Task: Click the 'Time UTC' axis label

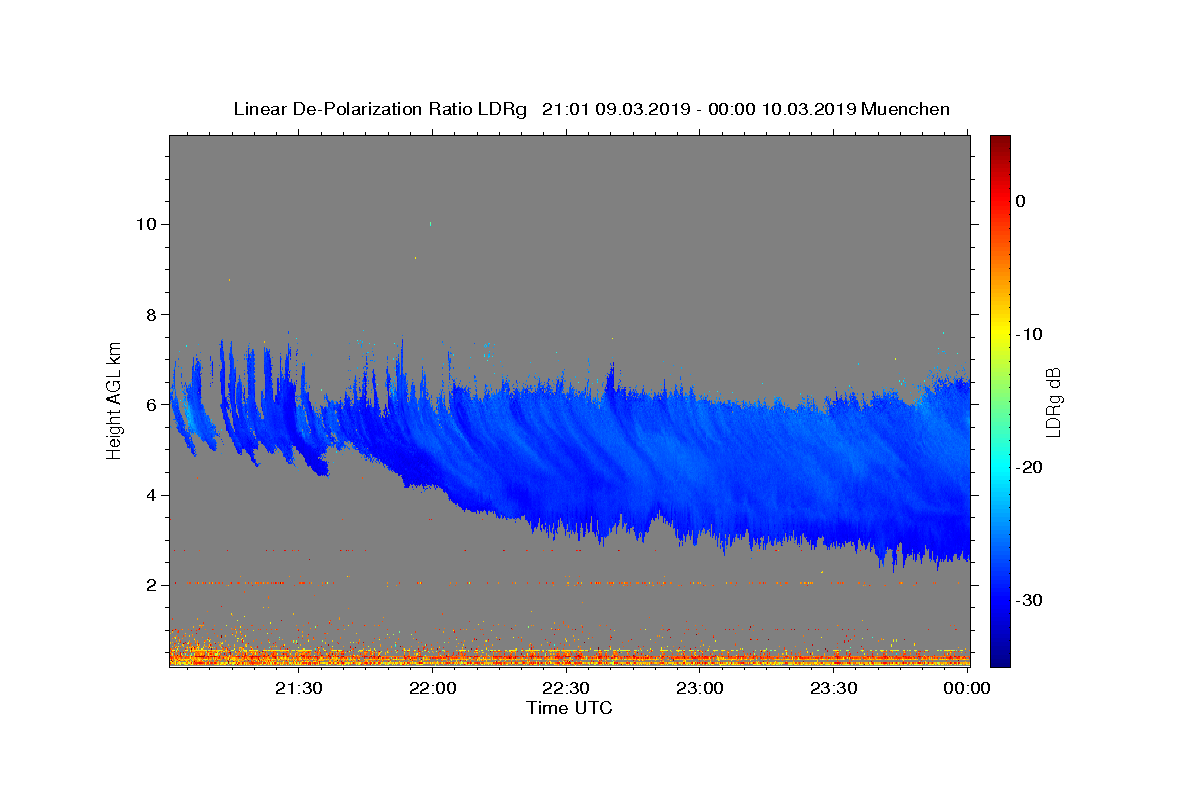Action: [x=569, y=708]
